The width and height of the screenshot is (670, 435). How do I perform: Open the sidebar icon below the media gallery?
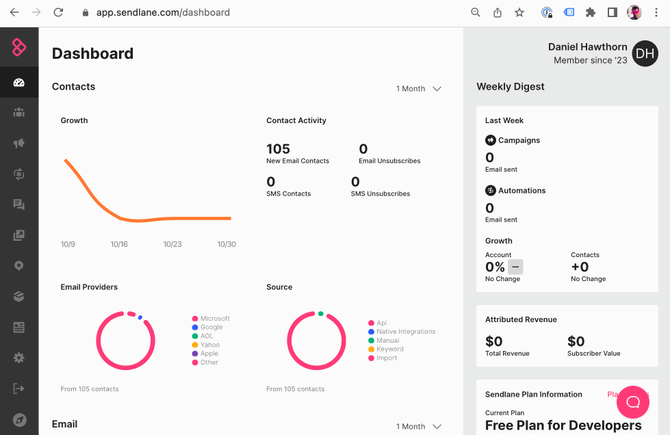coord(19,266)
